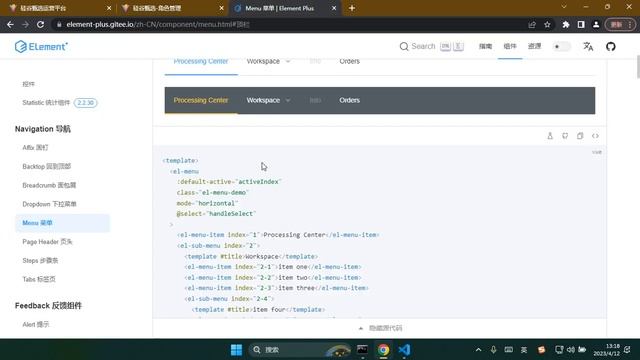The image size is (640, 360).
Task: Click the 隐藏源代码 collapse bar
Action: [x=380, y=328]
